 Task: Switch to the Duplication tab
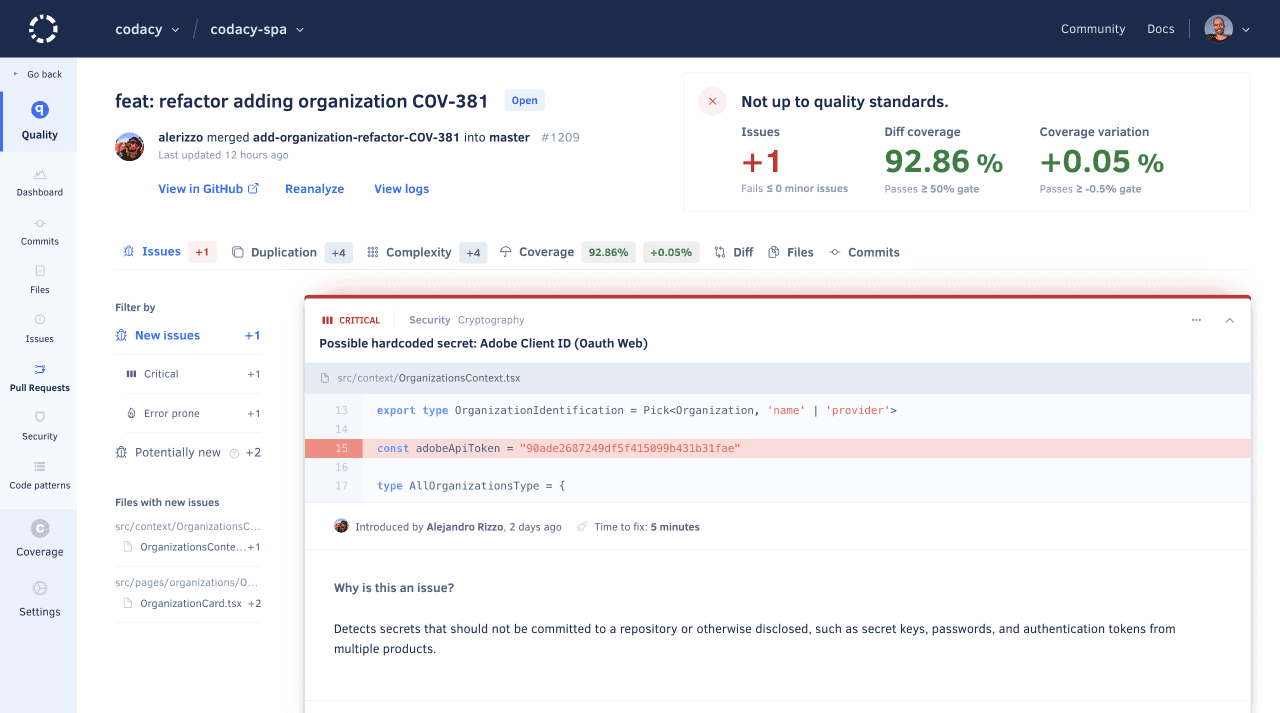(283, 251)
